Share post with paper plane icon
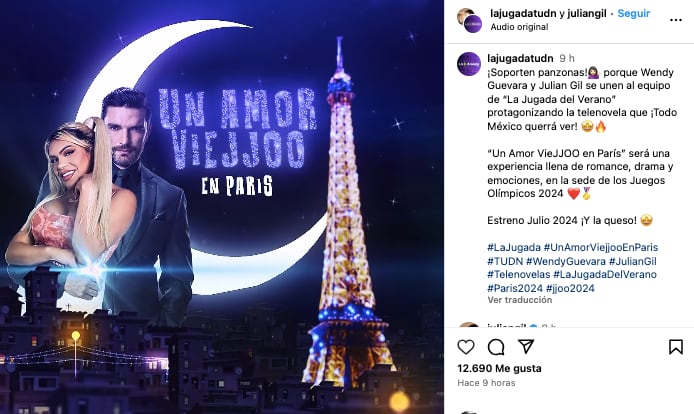 coord(526,346)
